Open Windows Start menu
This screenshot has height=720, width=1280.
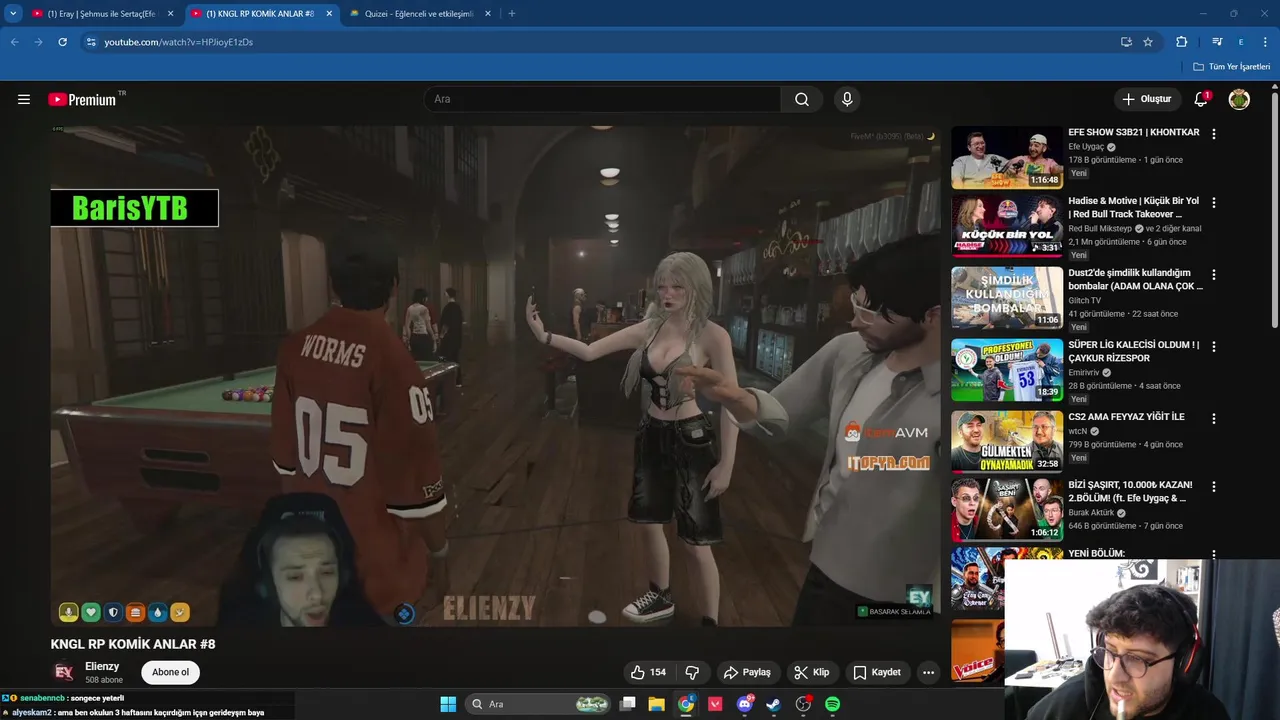click(448, 704)
